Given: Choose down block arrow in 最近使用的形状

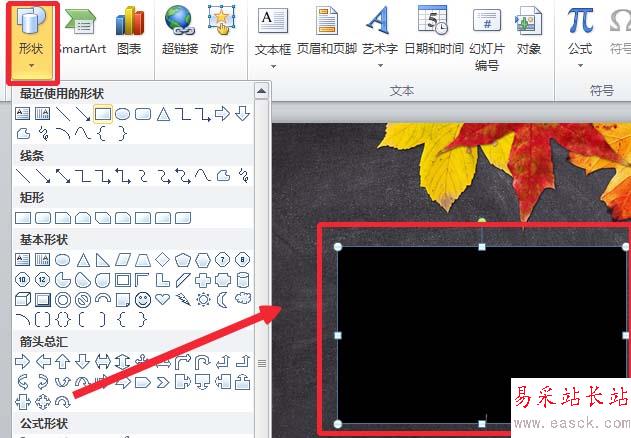Looking at the screenshot, I should (x=242, y=114).
